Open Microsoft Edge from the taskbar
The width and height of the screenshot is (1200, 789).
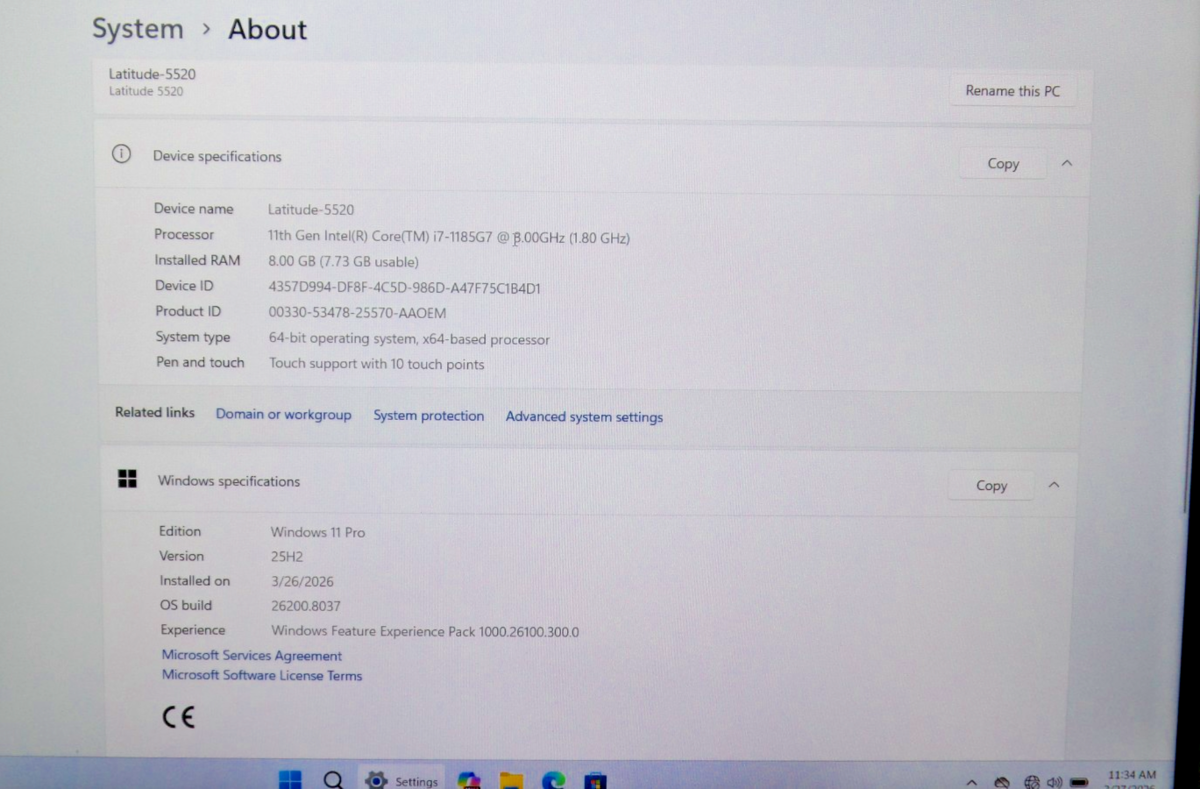[x=554, y=780]
